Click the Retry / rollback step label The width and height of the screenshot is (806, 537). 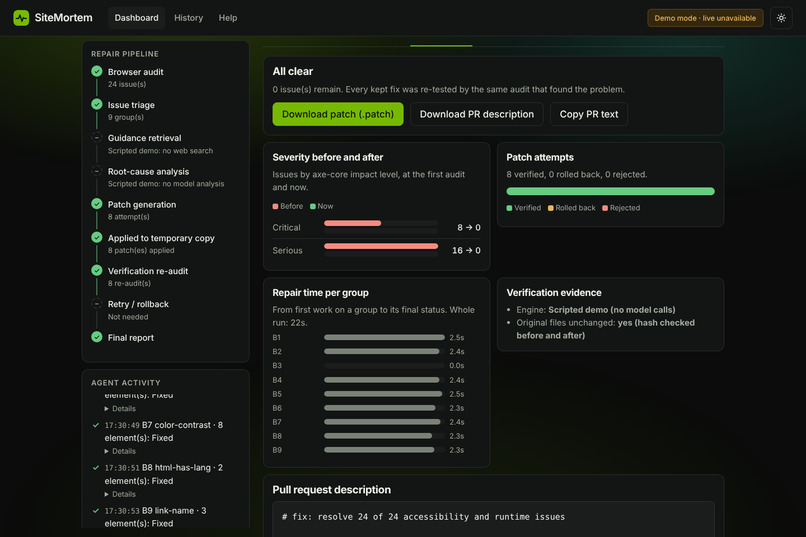[138, 304]
